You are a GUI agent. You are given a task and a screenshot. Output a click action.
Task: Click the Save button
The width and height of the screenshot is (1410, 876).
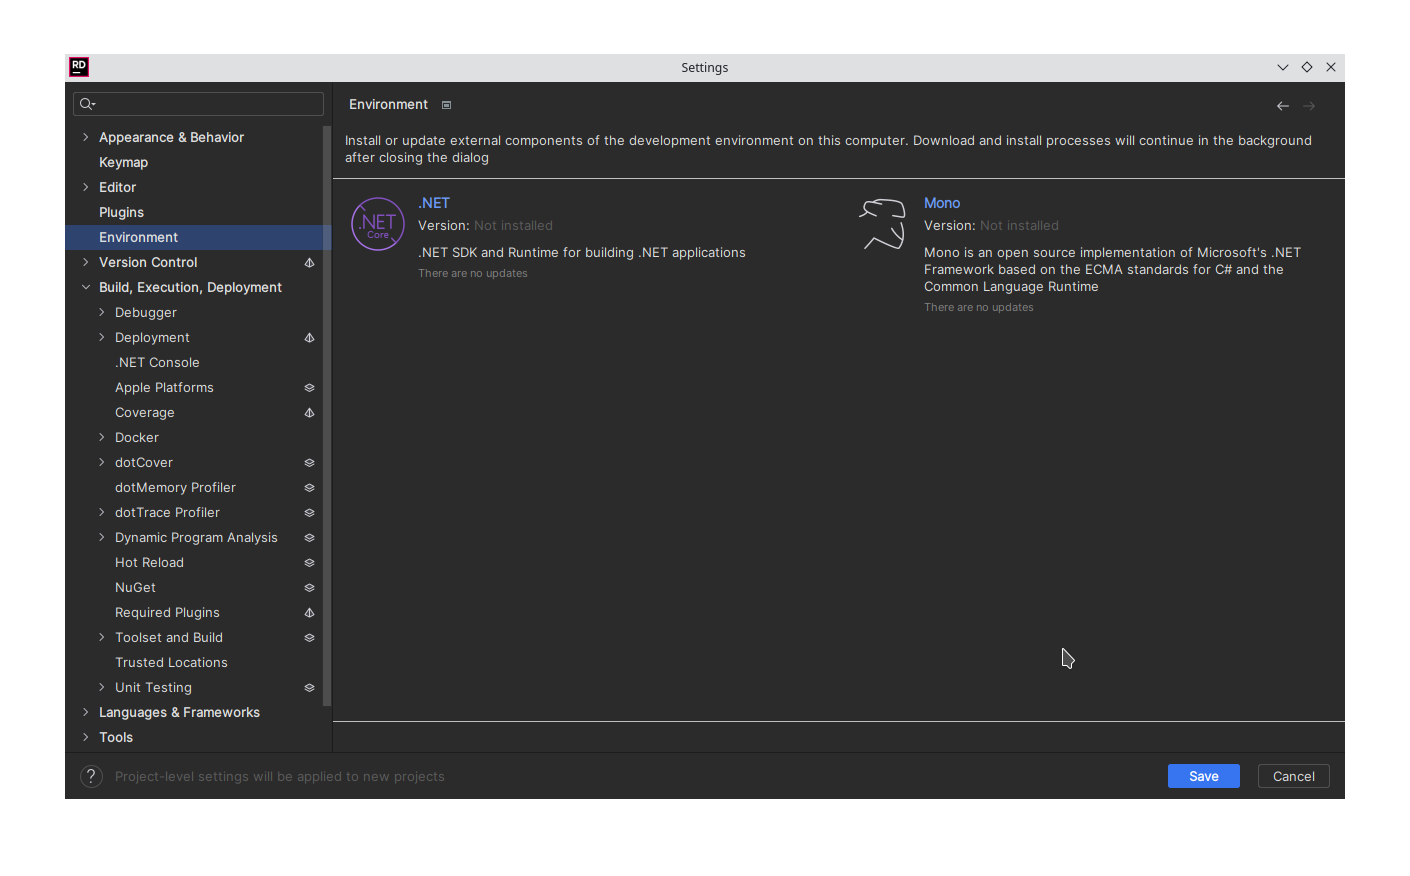tap(1203, 776)
